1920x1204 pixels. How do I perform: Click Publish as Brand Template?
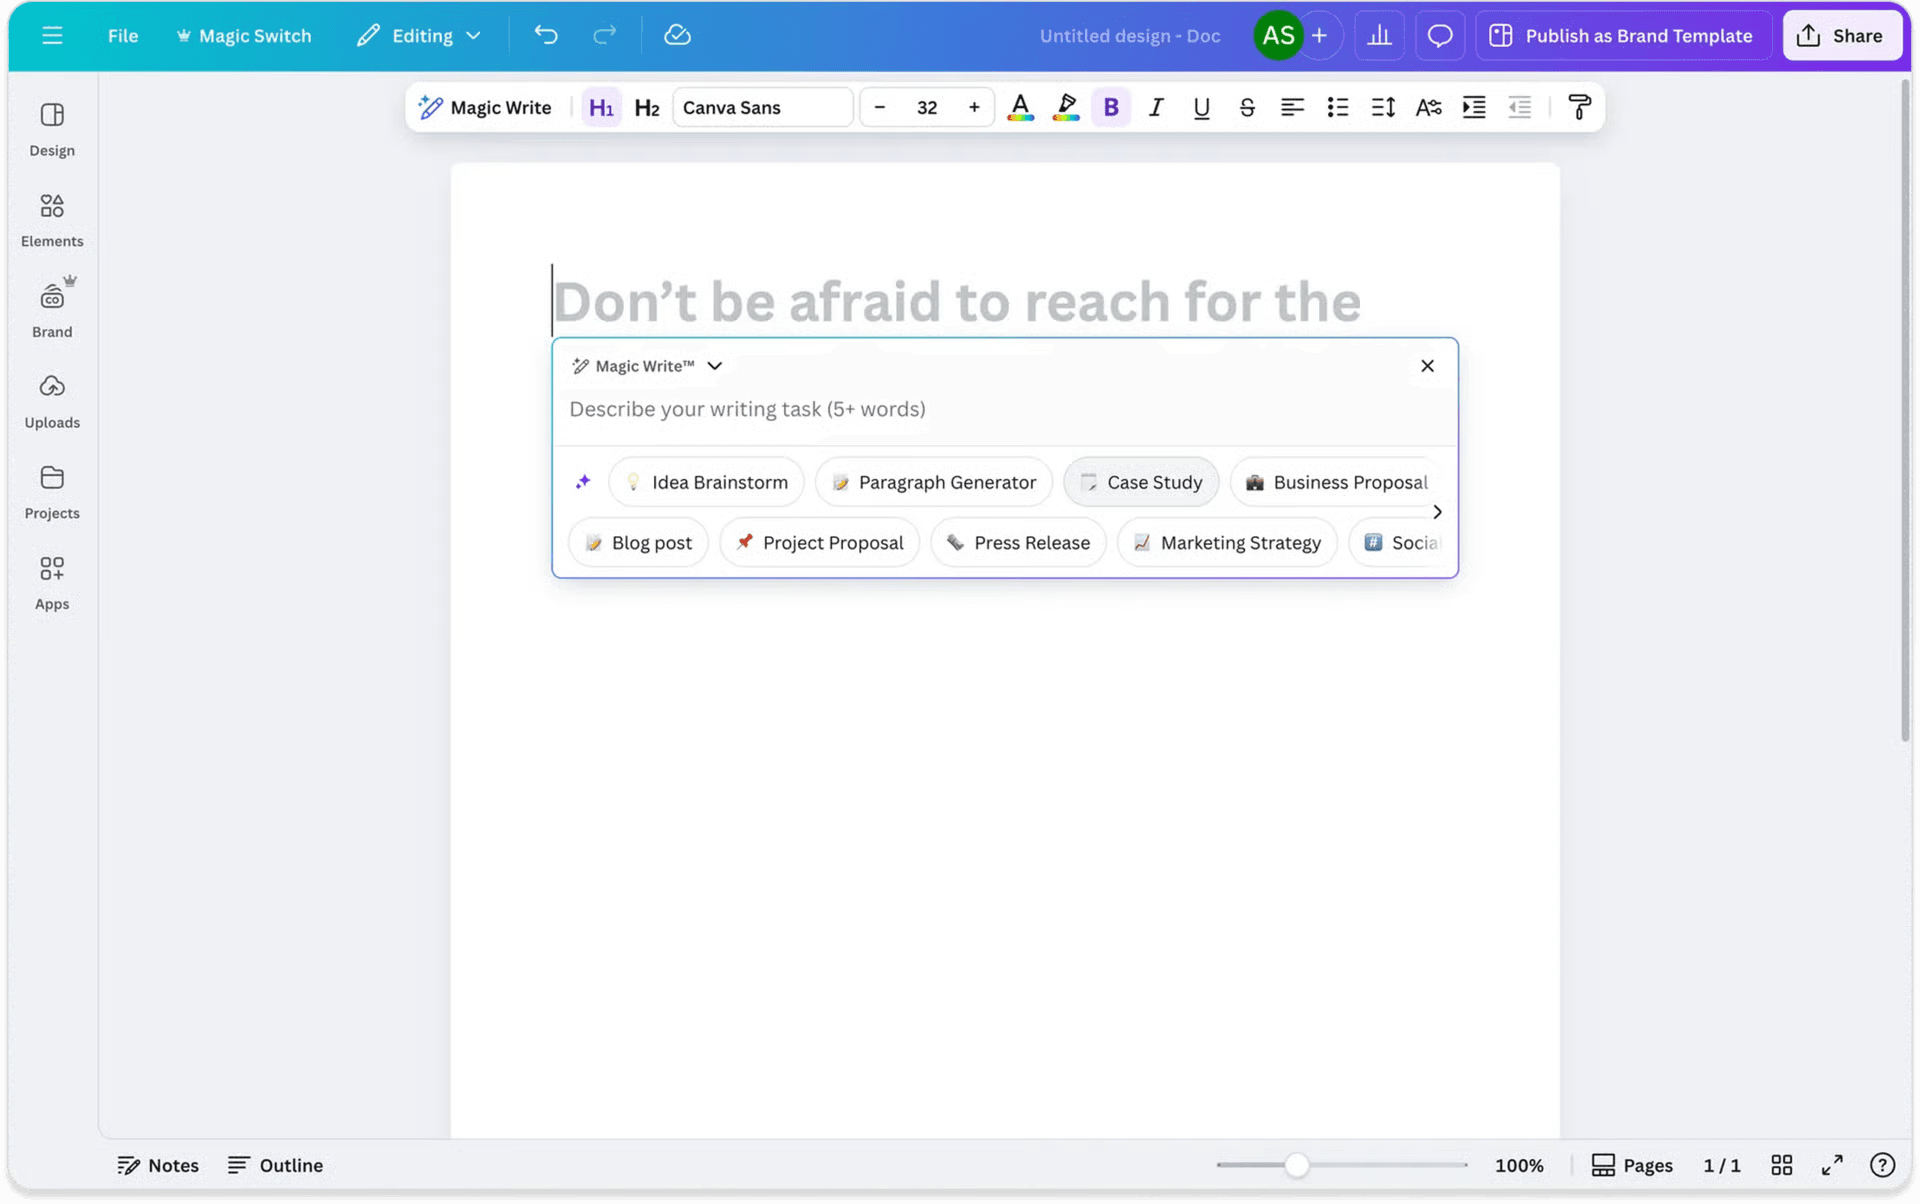pos(1622,35)
